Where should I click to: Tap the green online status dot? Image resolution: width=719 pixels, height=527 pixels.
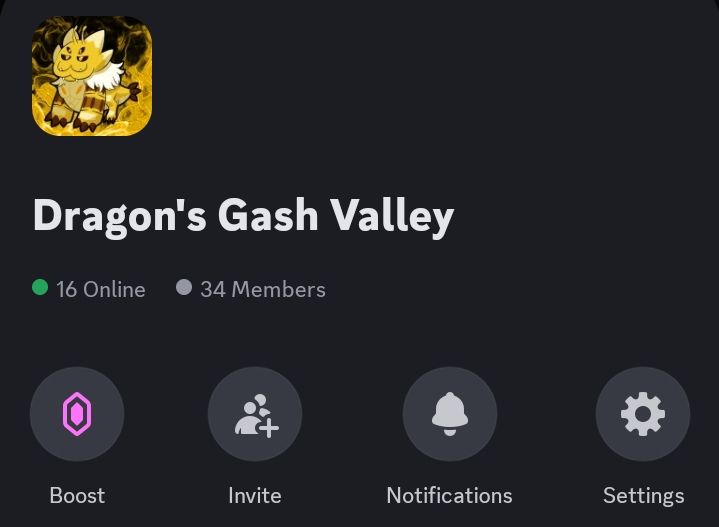pyautogui.click(x=40, y=288)
